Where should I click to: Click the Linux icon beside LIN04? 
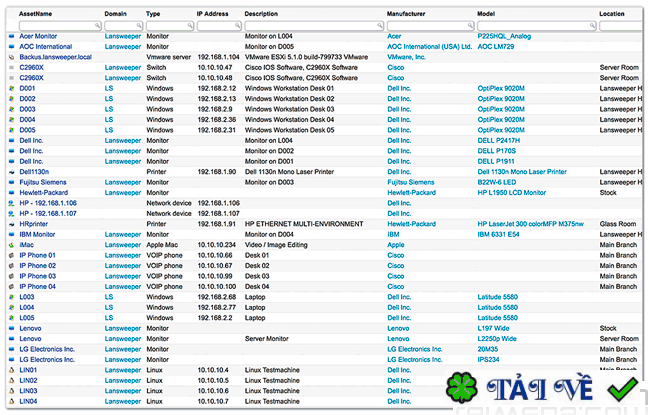coord(12,401)
